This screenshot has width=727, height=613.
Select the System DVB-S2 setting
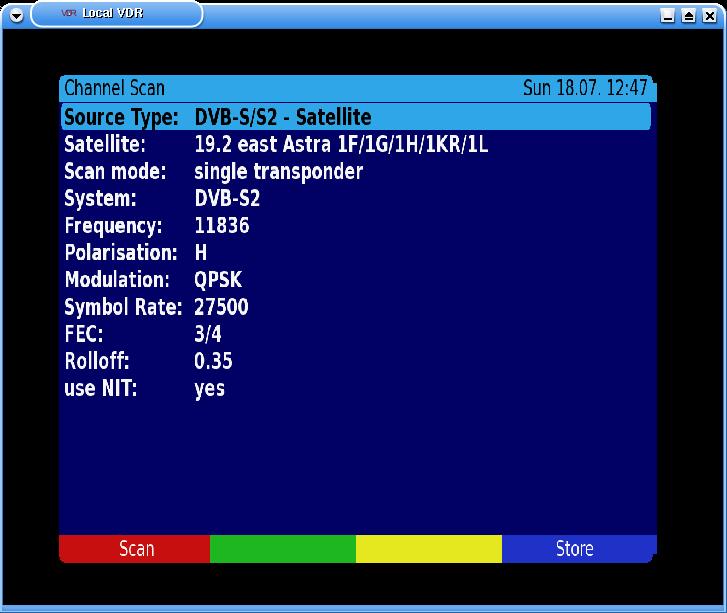pos(355,199)
